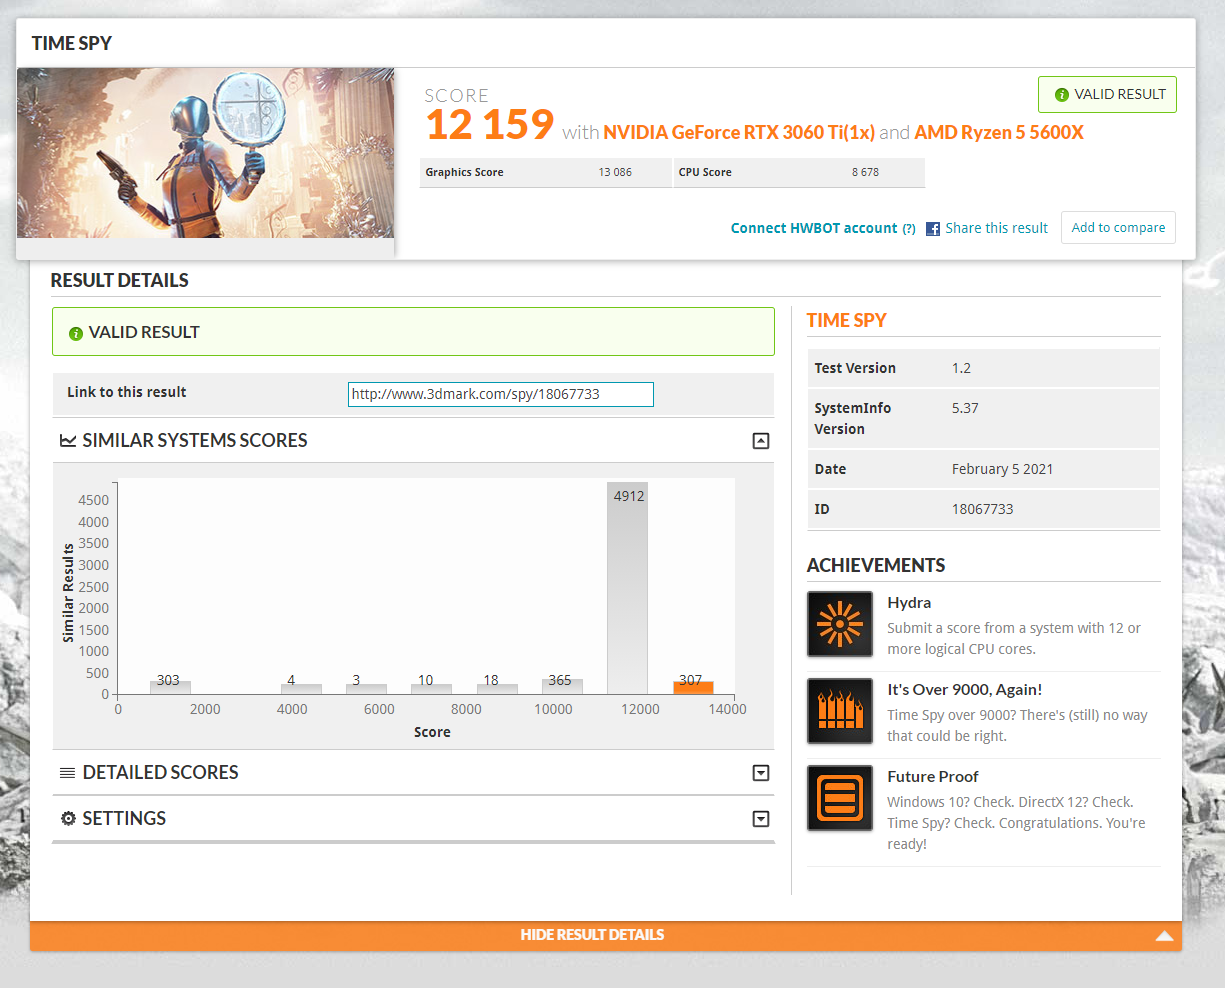Click the green info icon in Result Details

[75, 333]
